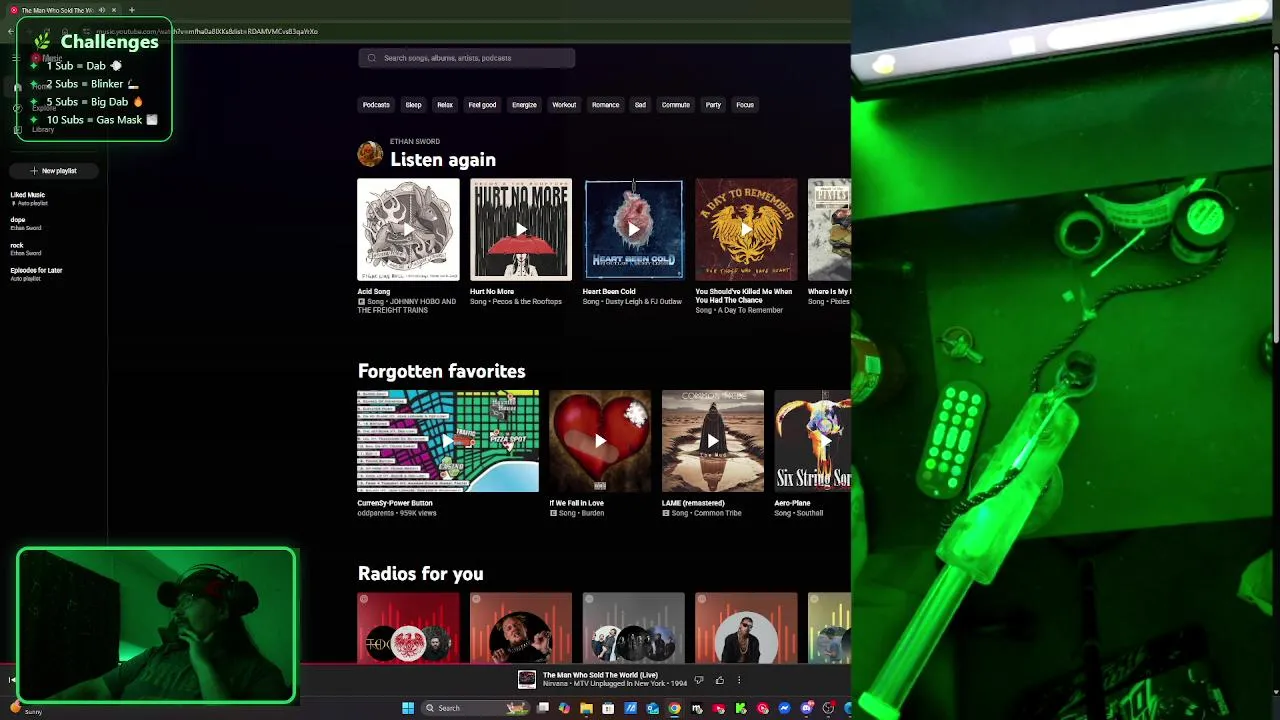This screenshot has width=1280, height=720.
Task: Launch Copilot from the taskbar
Action: coord(565,708)
